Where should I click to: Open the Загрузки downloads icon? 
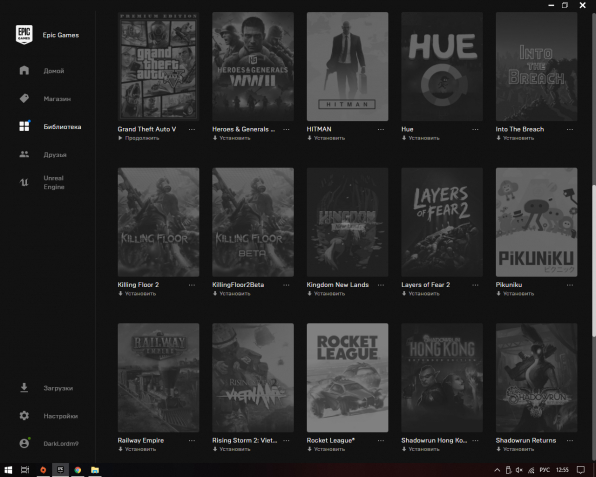(24, 388)
